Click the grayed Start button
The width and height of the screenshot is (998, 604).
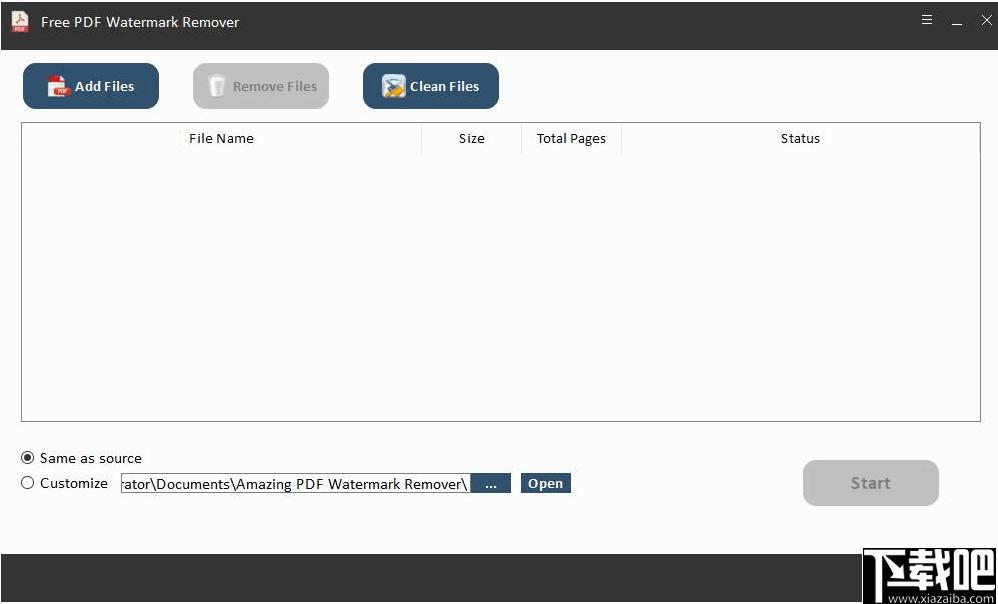[871, 483]
